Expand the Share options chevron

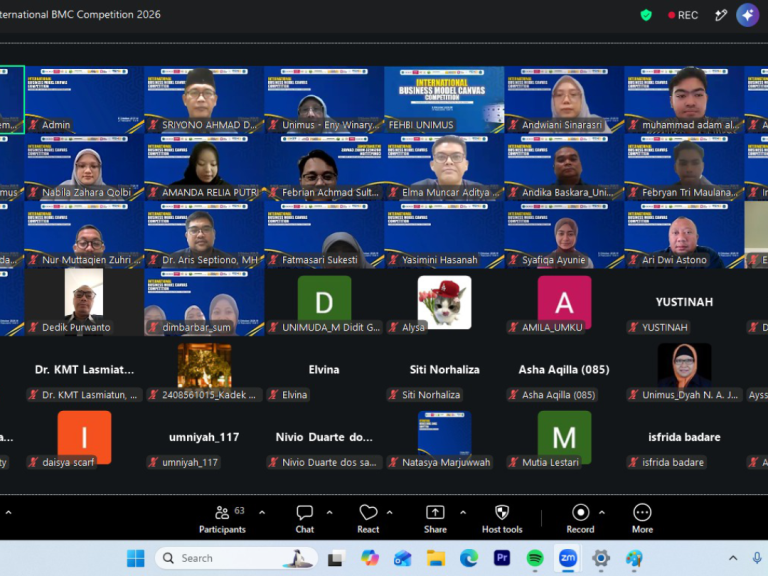pos(463,512)
